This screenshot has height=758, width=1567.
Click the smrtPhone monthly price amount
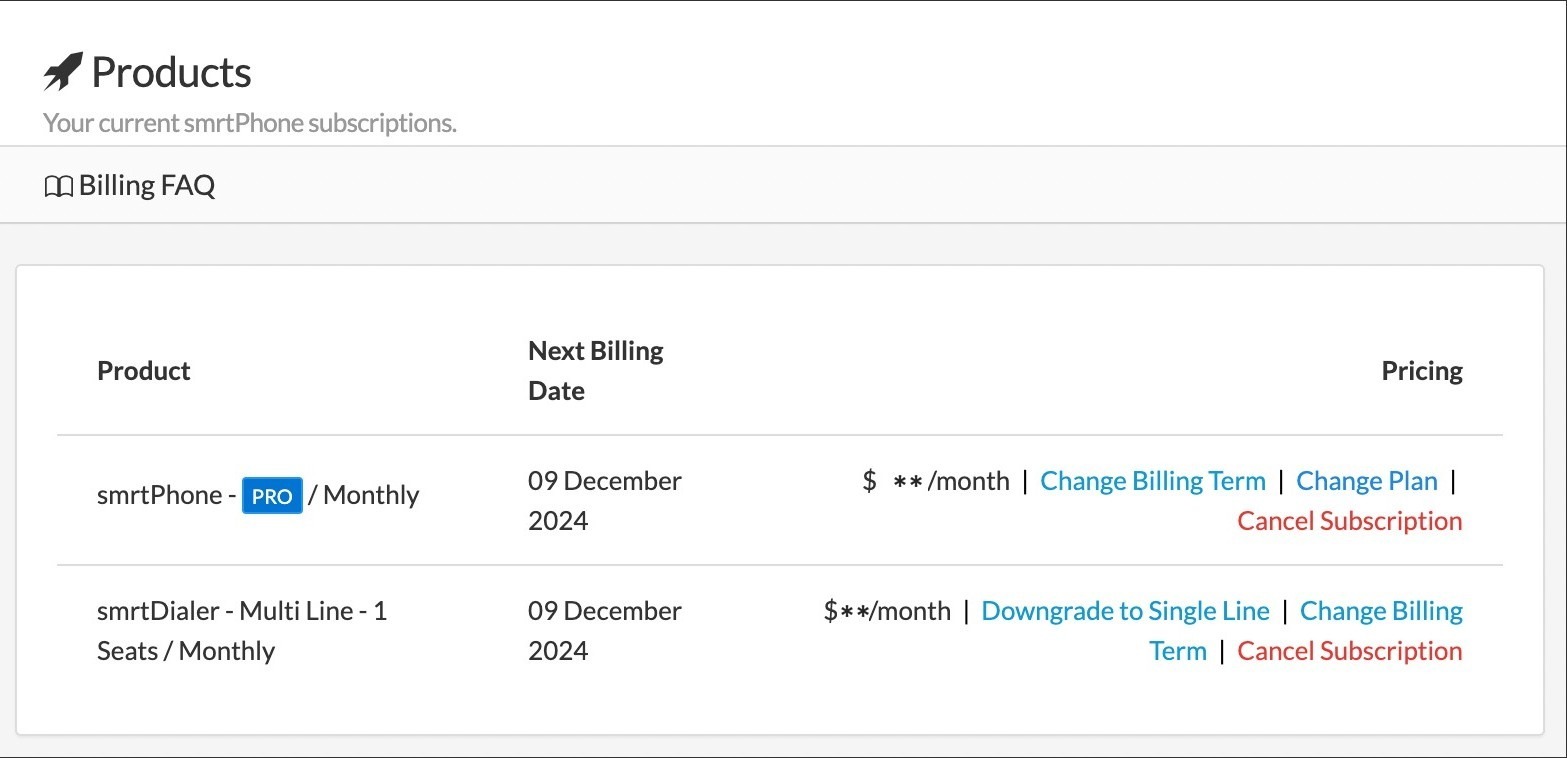(935, 481)
